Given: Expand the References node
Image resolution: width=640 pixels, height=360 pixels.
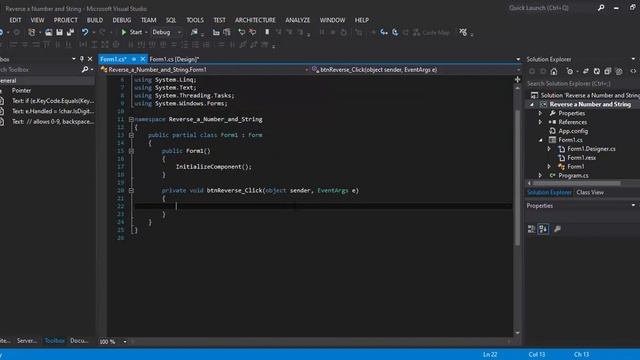Looking at the screenshot, I should click(x=540, y=122).
